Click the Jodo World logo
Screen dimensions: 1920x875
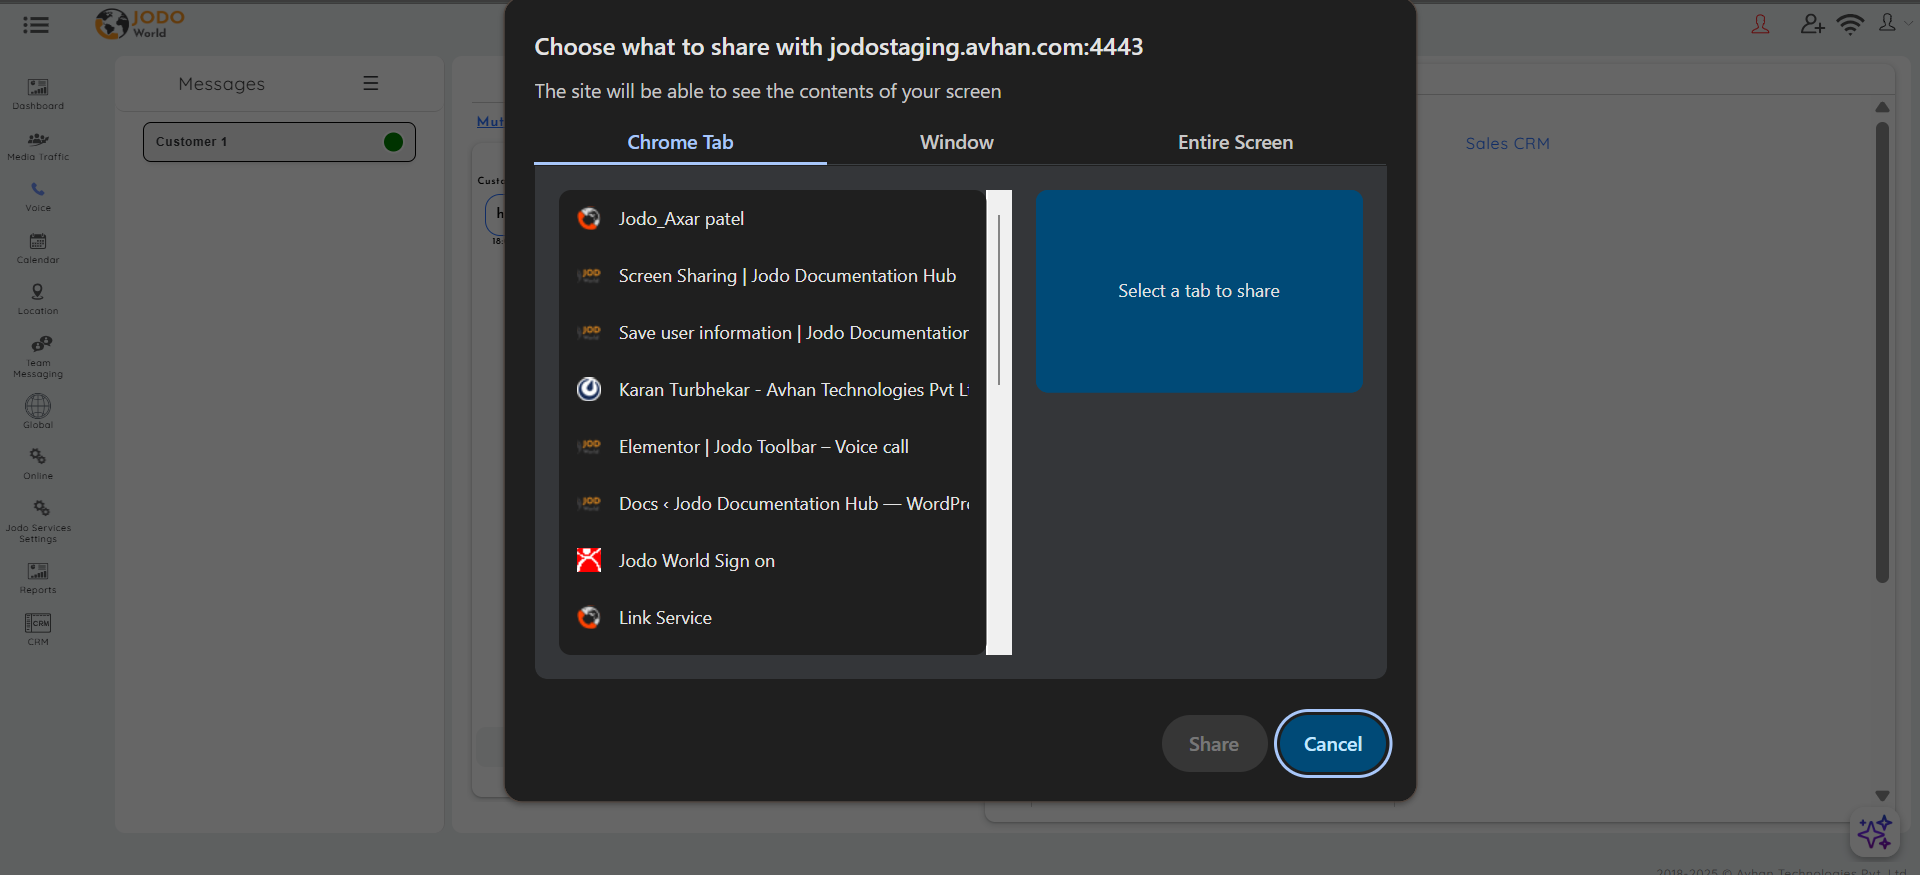coord(140,23)
